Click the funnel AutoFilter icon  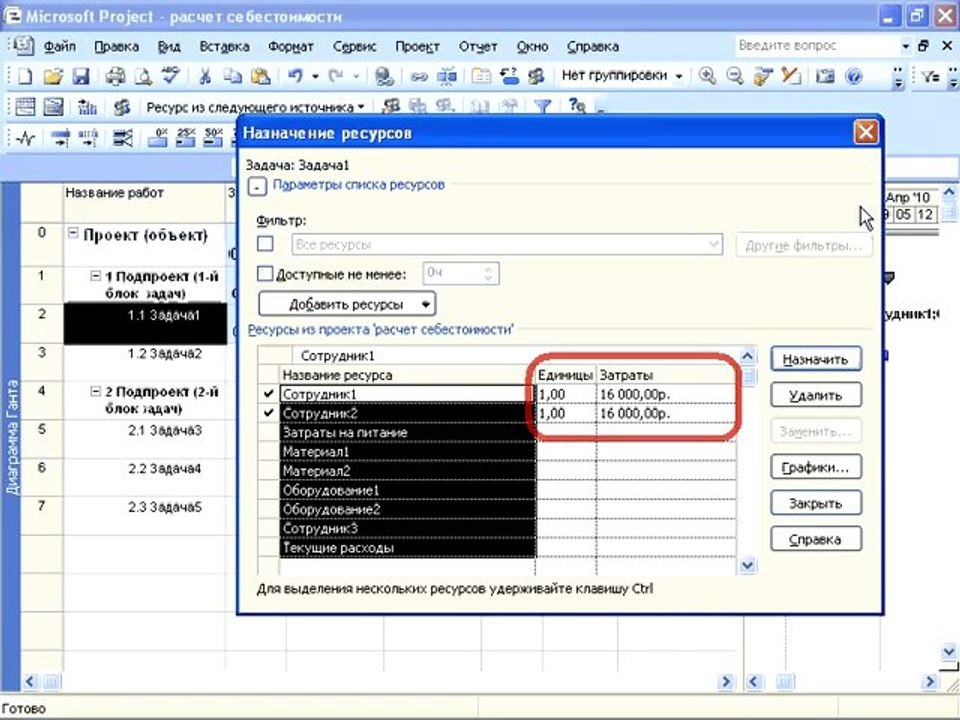tap(542, 107)
